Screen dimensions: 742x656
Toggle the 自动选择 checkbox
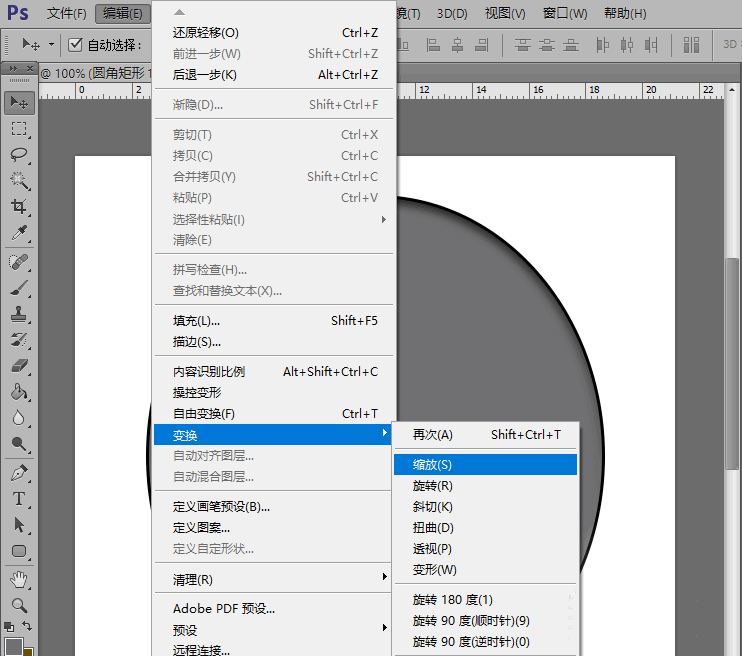75,45
